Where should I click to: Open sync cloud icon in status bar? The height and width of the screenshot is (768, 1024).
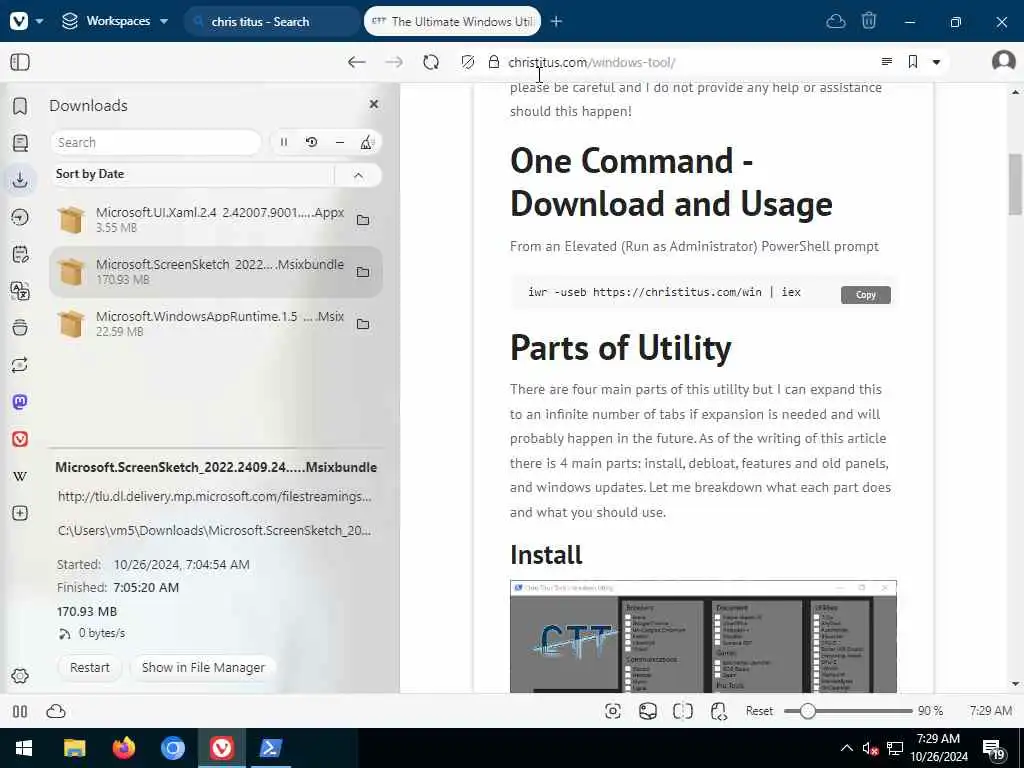(56, 711)
